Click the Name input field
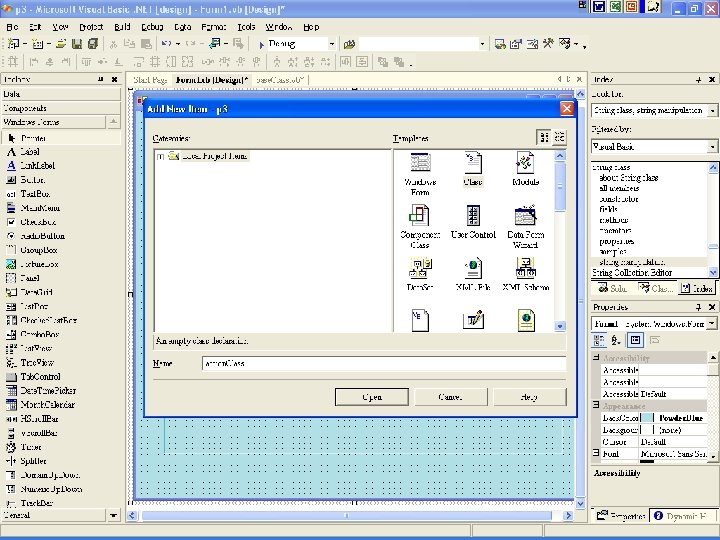This screenshot has width=720, height=540. (x=384, y=363)
